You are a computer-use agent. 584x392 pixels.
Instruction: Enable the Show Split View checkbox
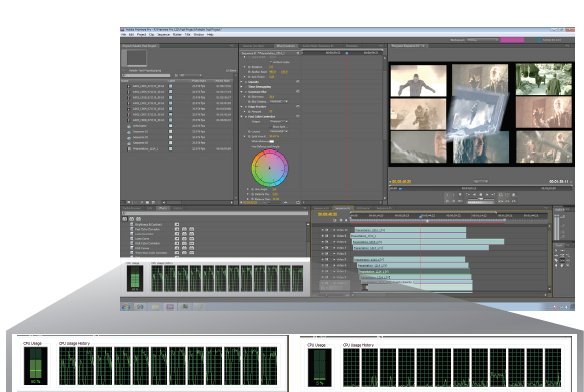coord(271,127)
